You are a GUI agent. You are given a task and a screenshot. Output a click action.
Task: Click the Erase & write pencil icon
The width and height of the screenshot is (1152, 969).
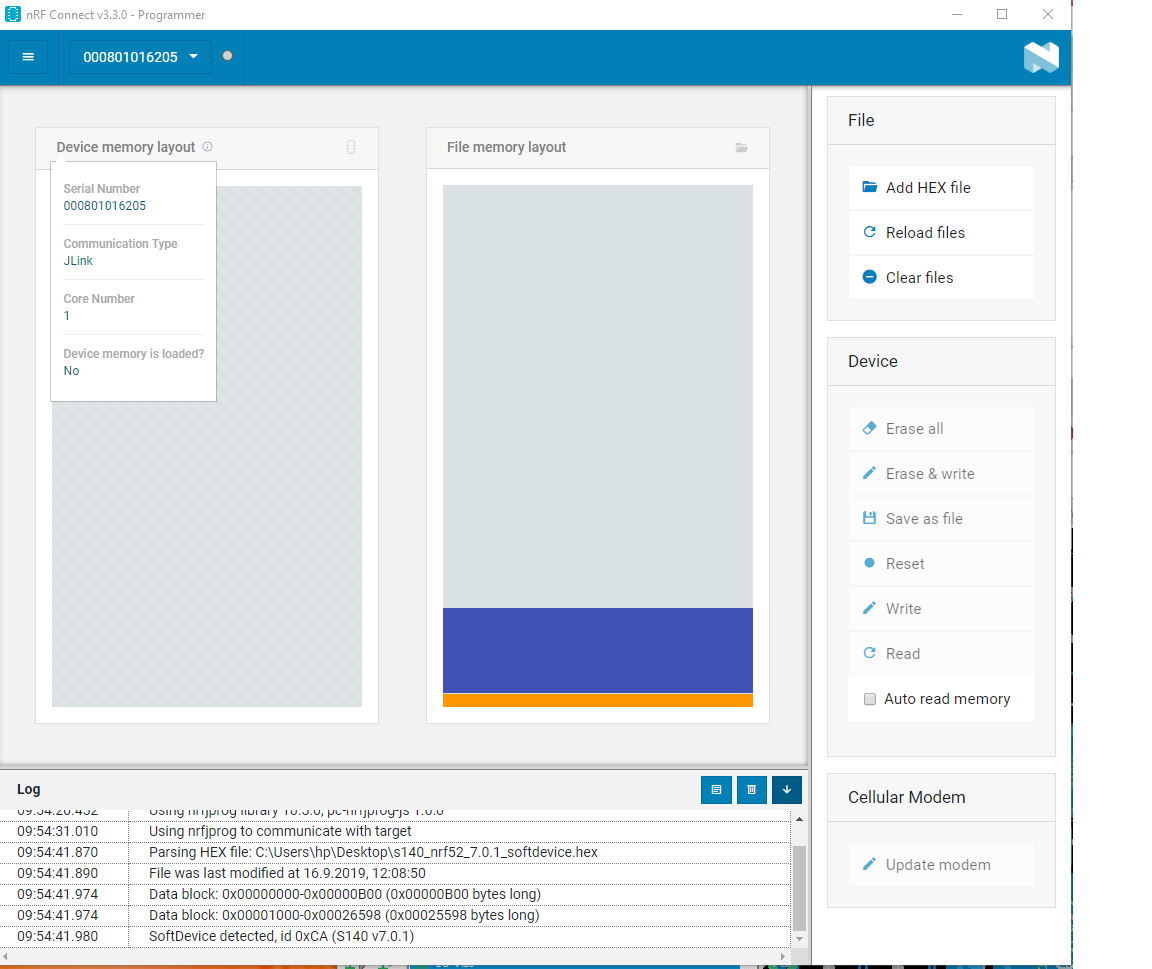[x=869, y=472]
